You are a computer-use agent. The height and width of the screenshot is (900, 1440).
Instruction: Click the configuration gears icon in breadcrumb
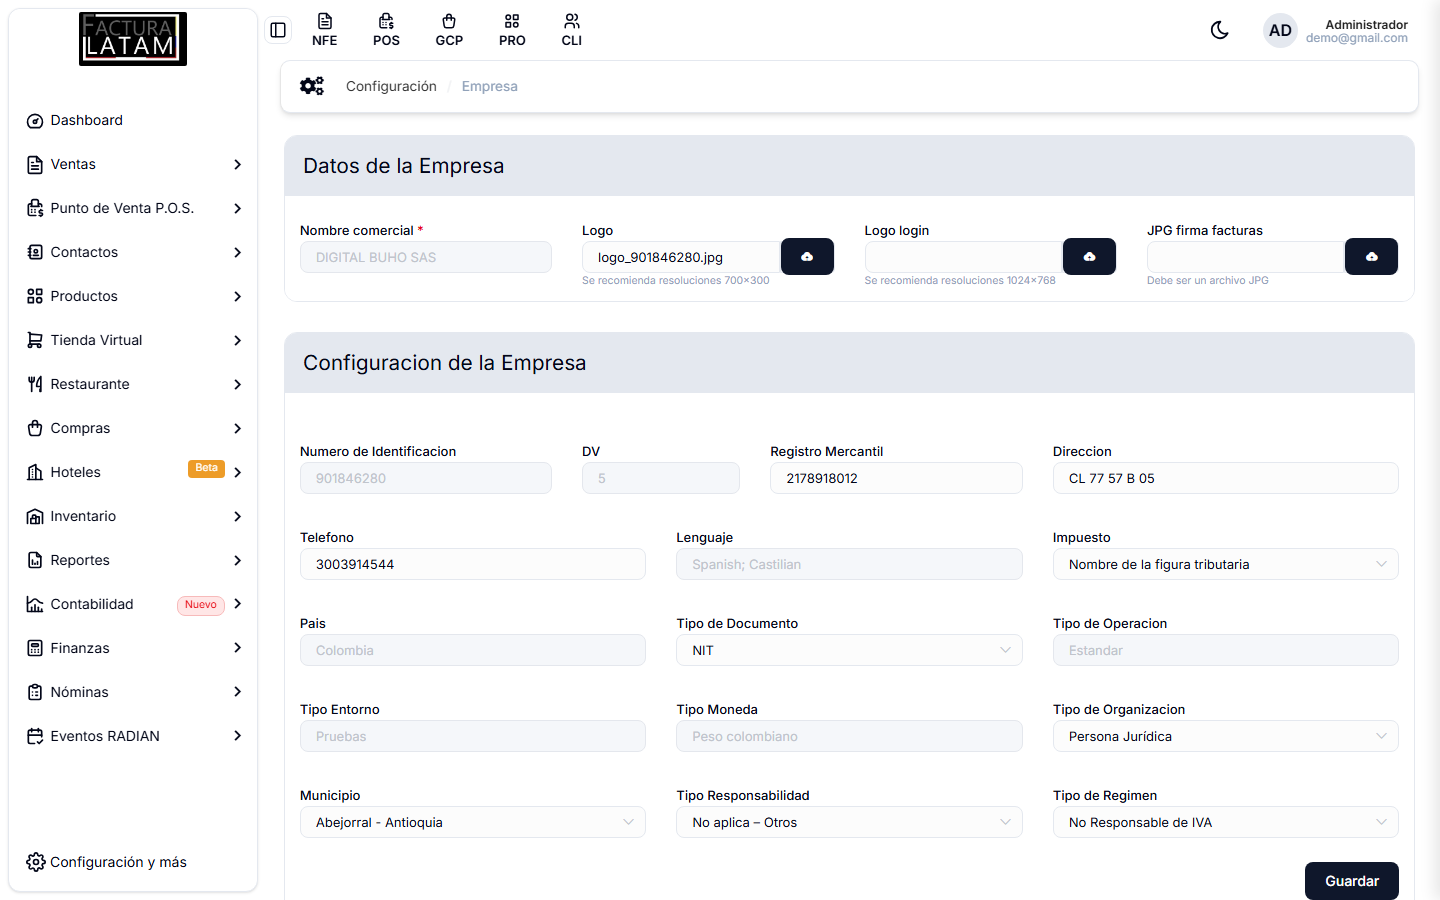pyautogui.click(x=312, y=86)
